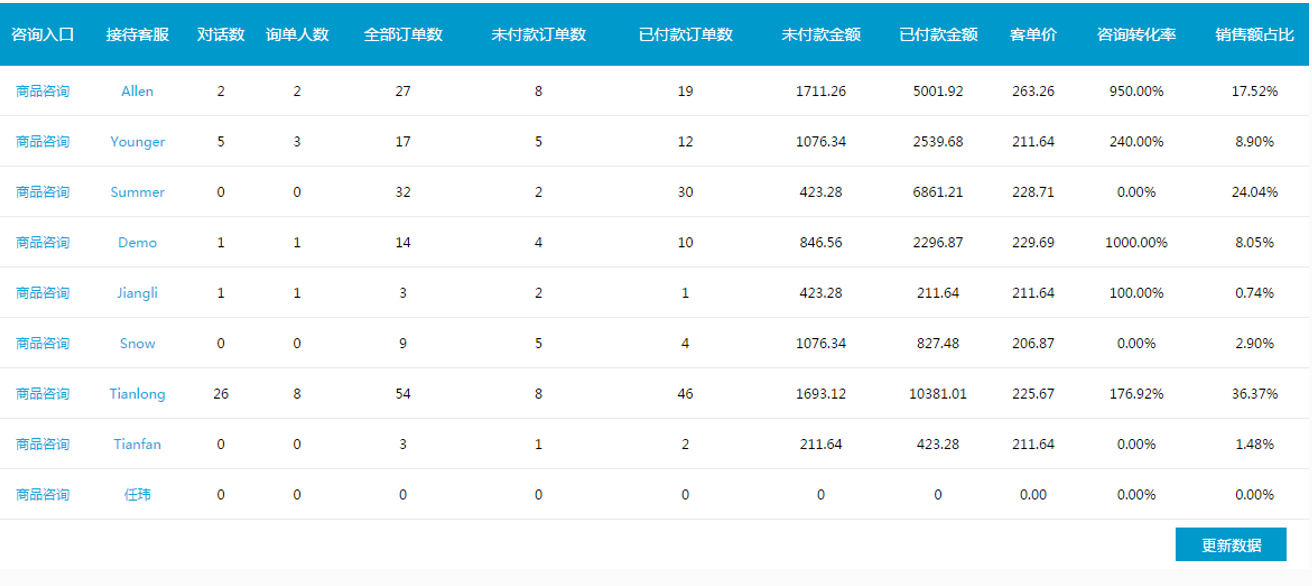The image size is (1312, 586).
Task: Open the Allen agent link
Action: coord(137,91)
